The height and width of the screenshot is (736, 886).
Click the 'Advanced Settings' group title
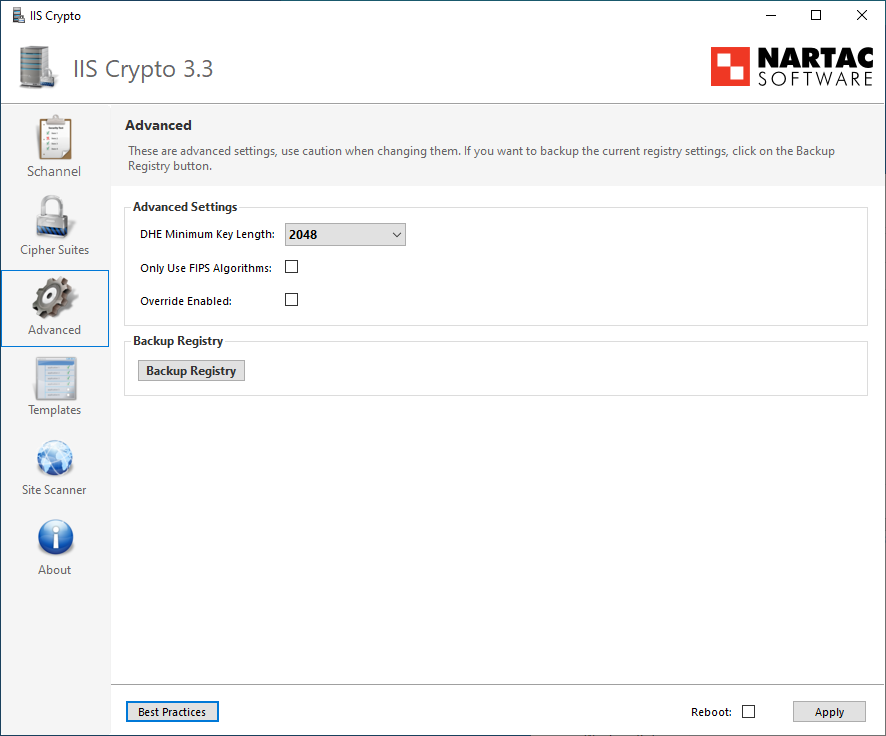click(x=185, y=207)
